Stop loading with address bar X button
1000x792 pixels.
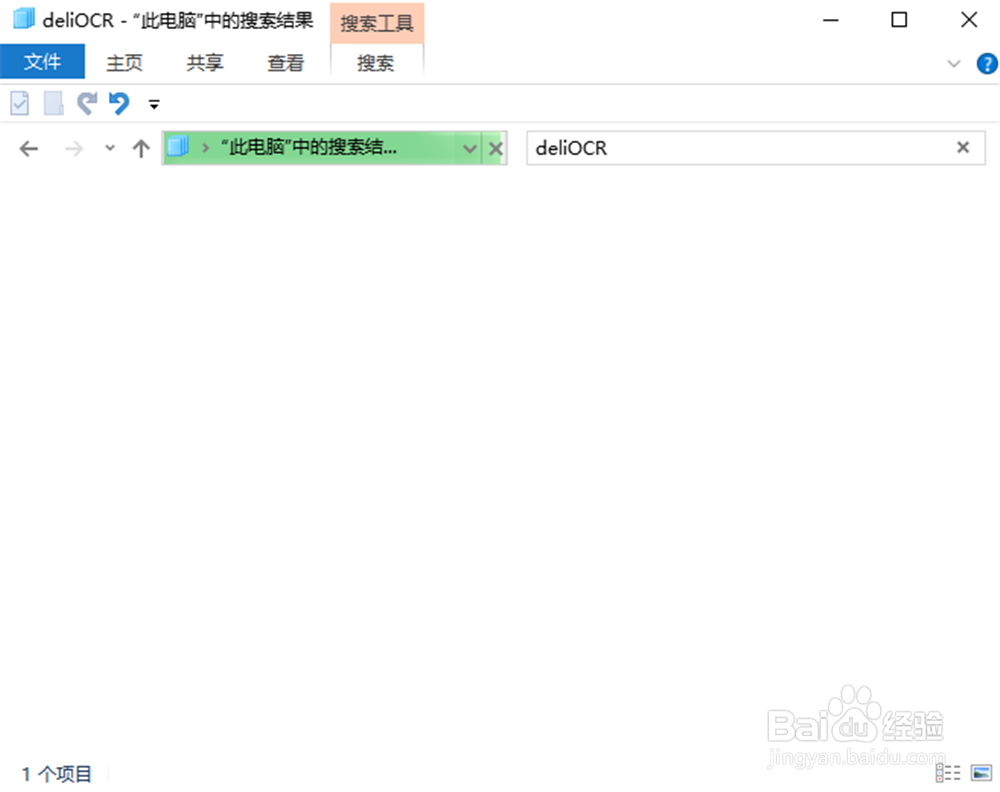[x=496, y=149]
